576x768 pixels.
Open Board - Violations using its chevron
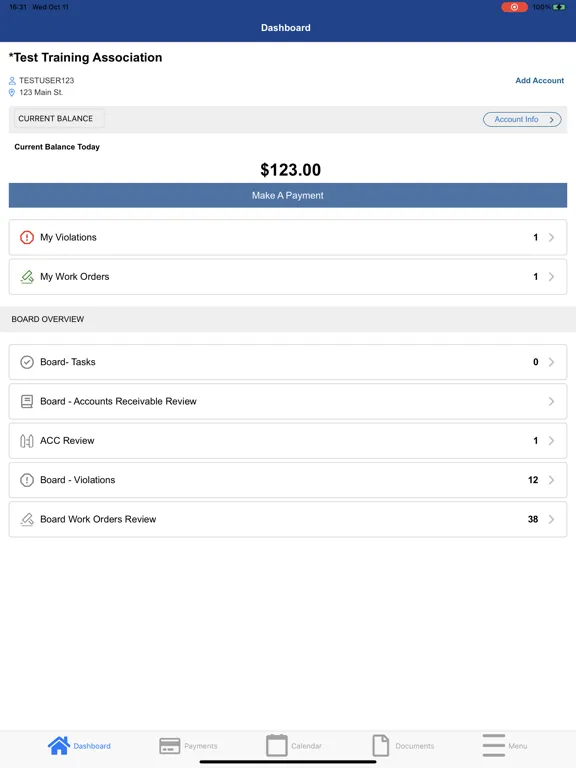pyautogui.click(x=551, y=480)
